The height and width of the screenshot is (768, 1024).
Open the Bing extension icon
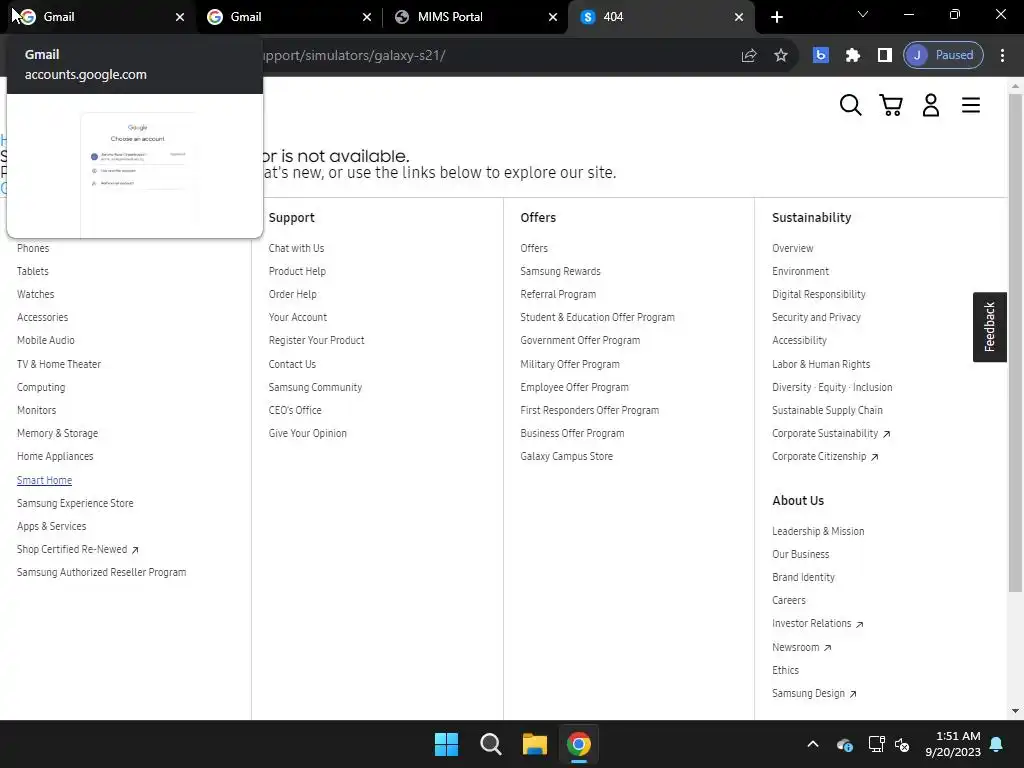(x=820, y=56)
